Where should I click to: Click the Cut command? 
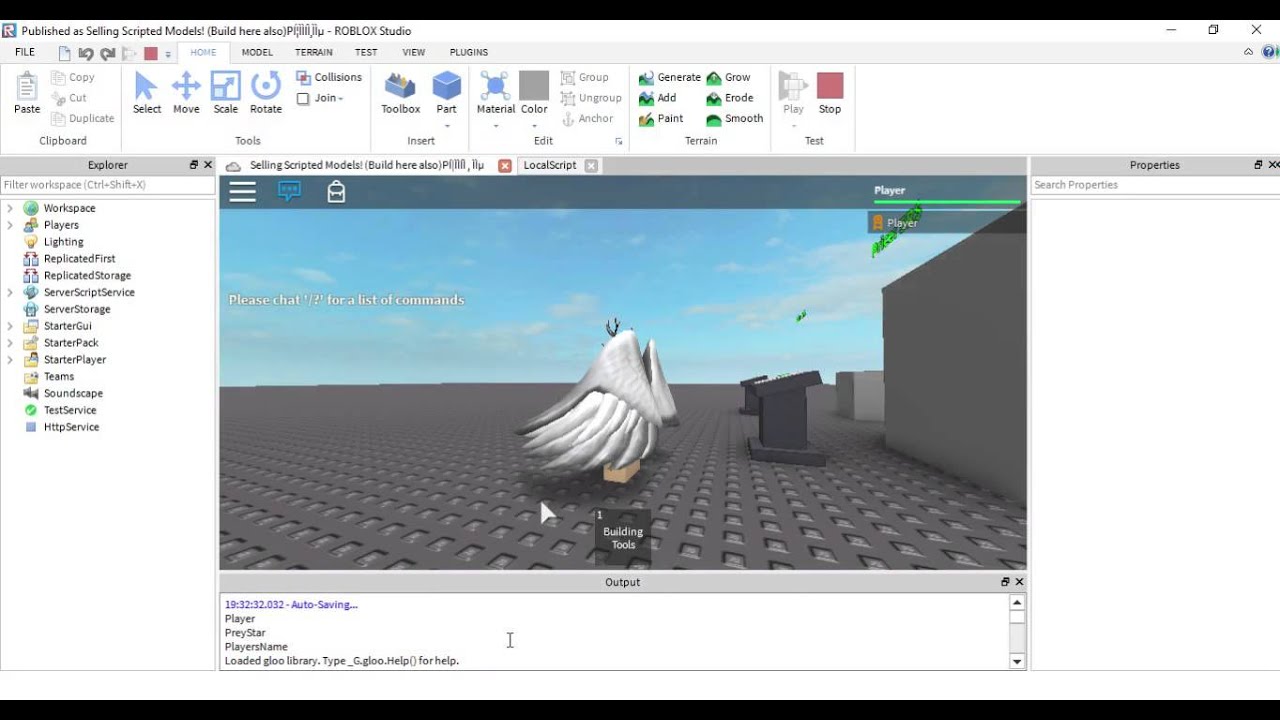point(69,98)
